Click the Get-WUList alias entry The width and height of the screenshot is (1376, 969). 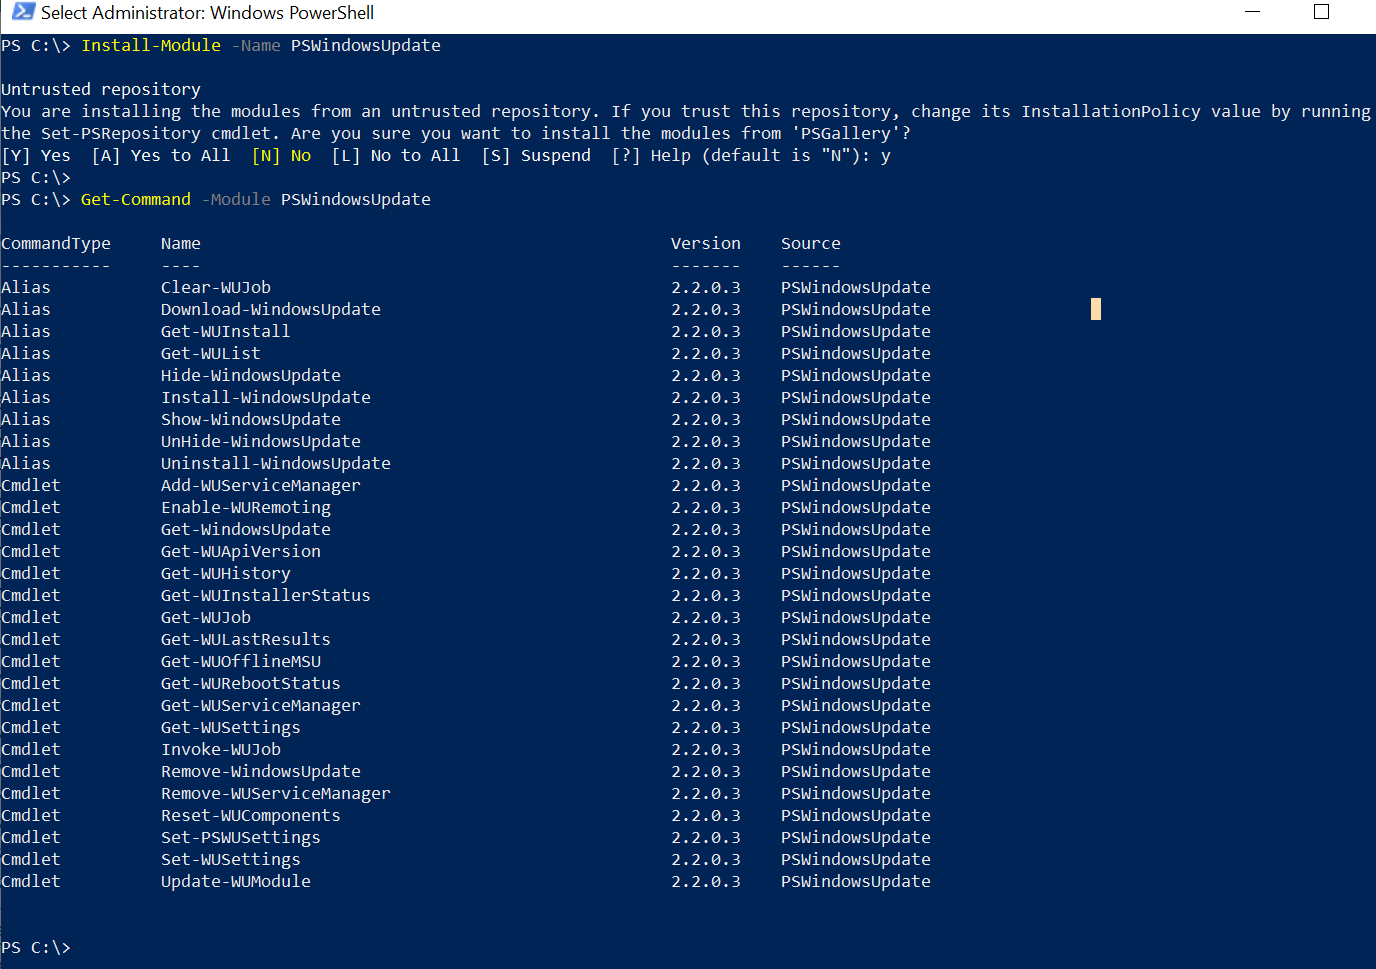(210, 353)
